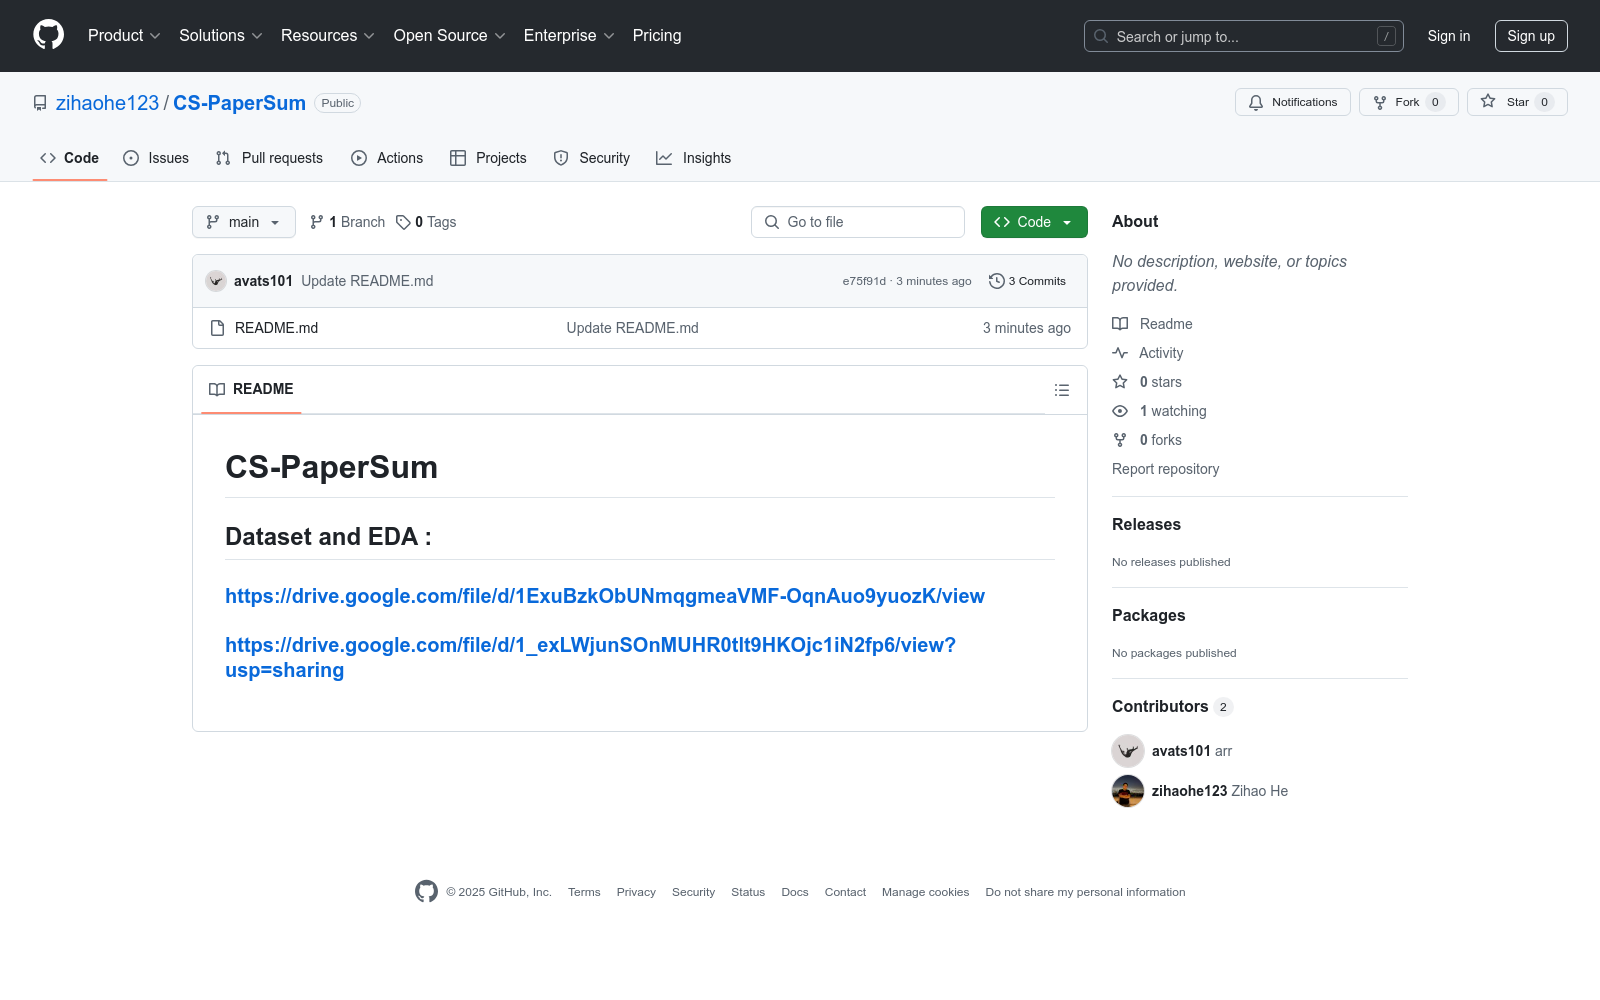View the 1 Branch link

point(347,222)
